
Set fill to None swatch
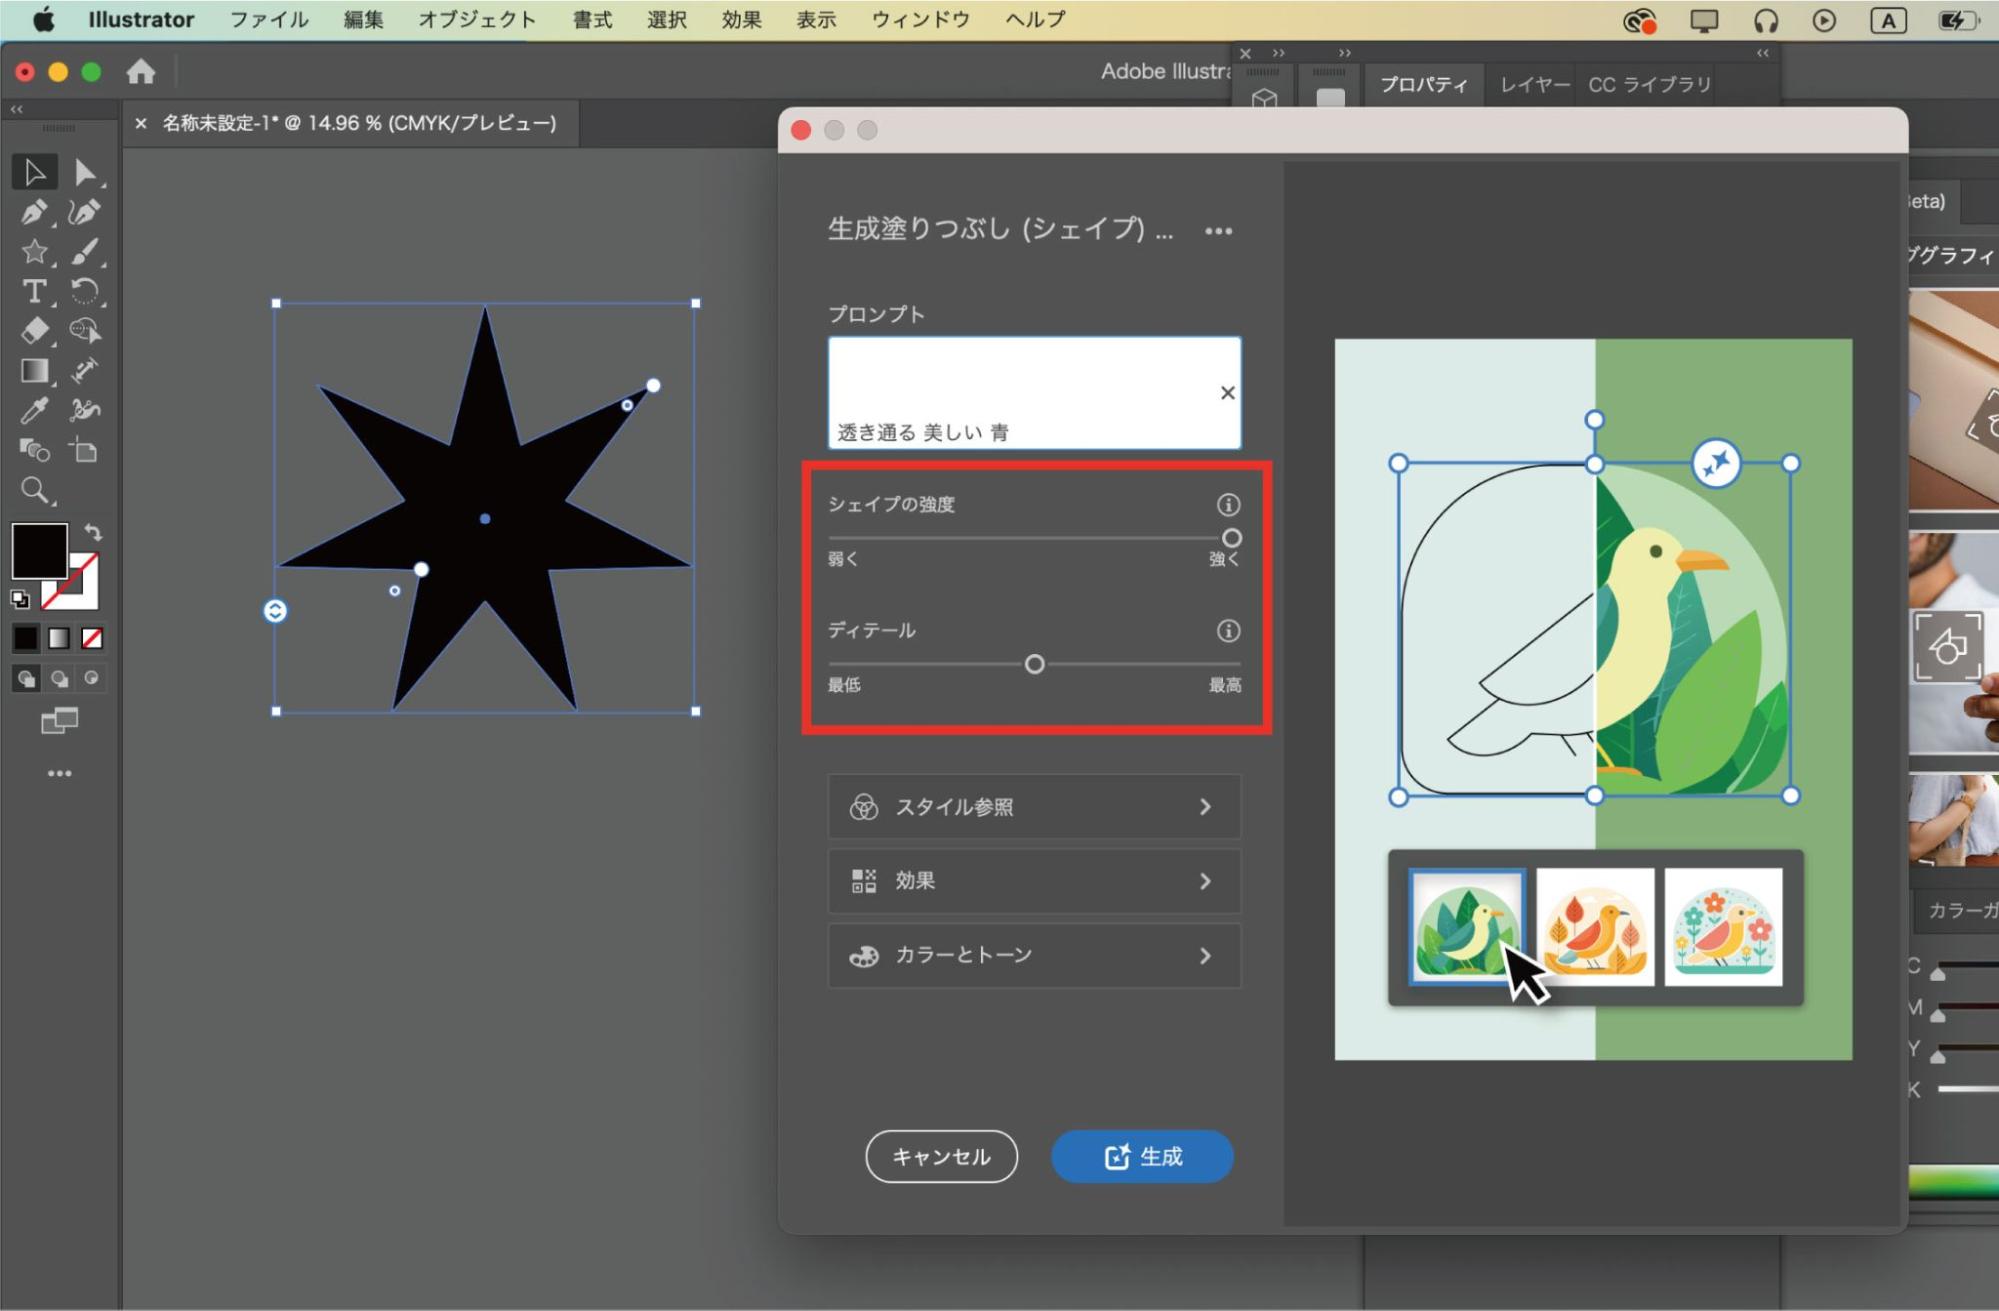point(92,638)
